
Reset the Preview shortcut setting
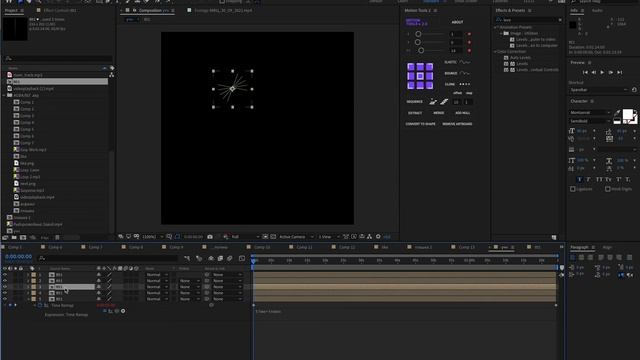[x=634, y=90]
